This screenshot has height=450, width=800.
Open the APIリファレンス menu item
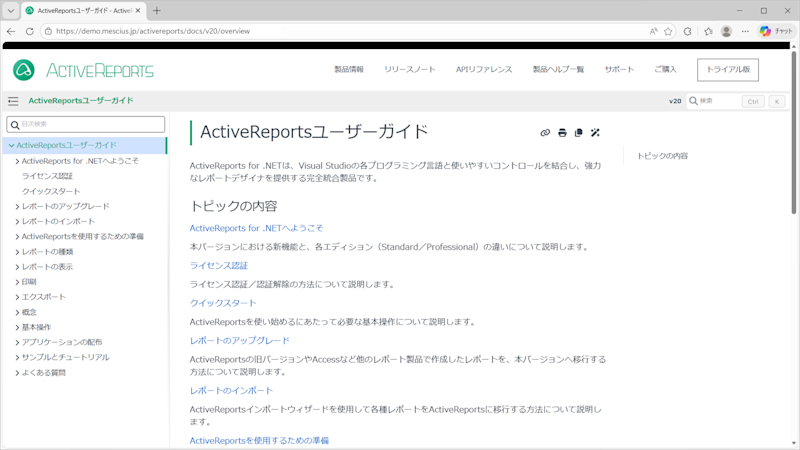click(484, 69)
